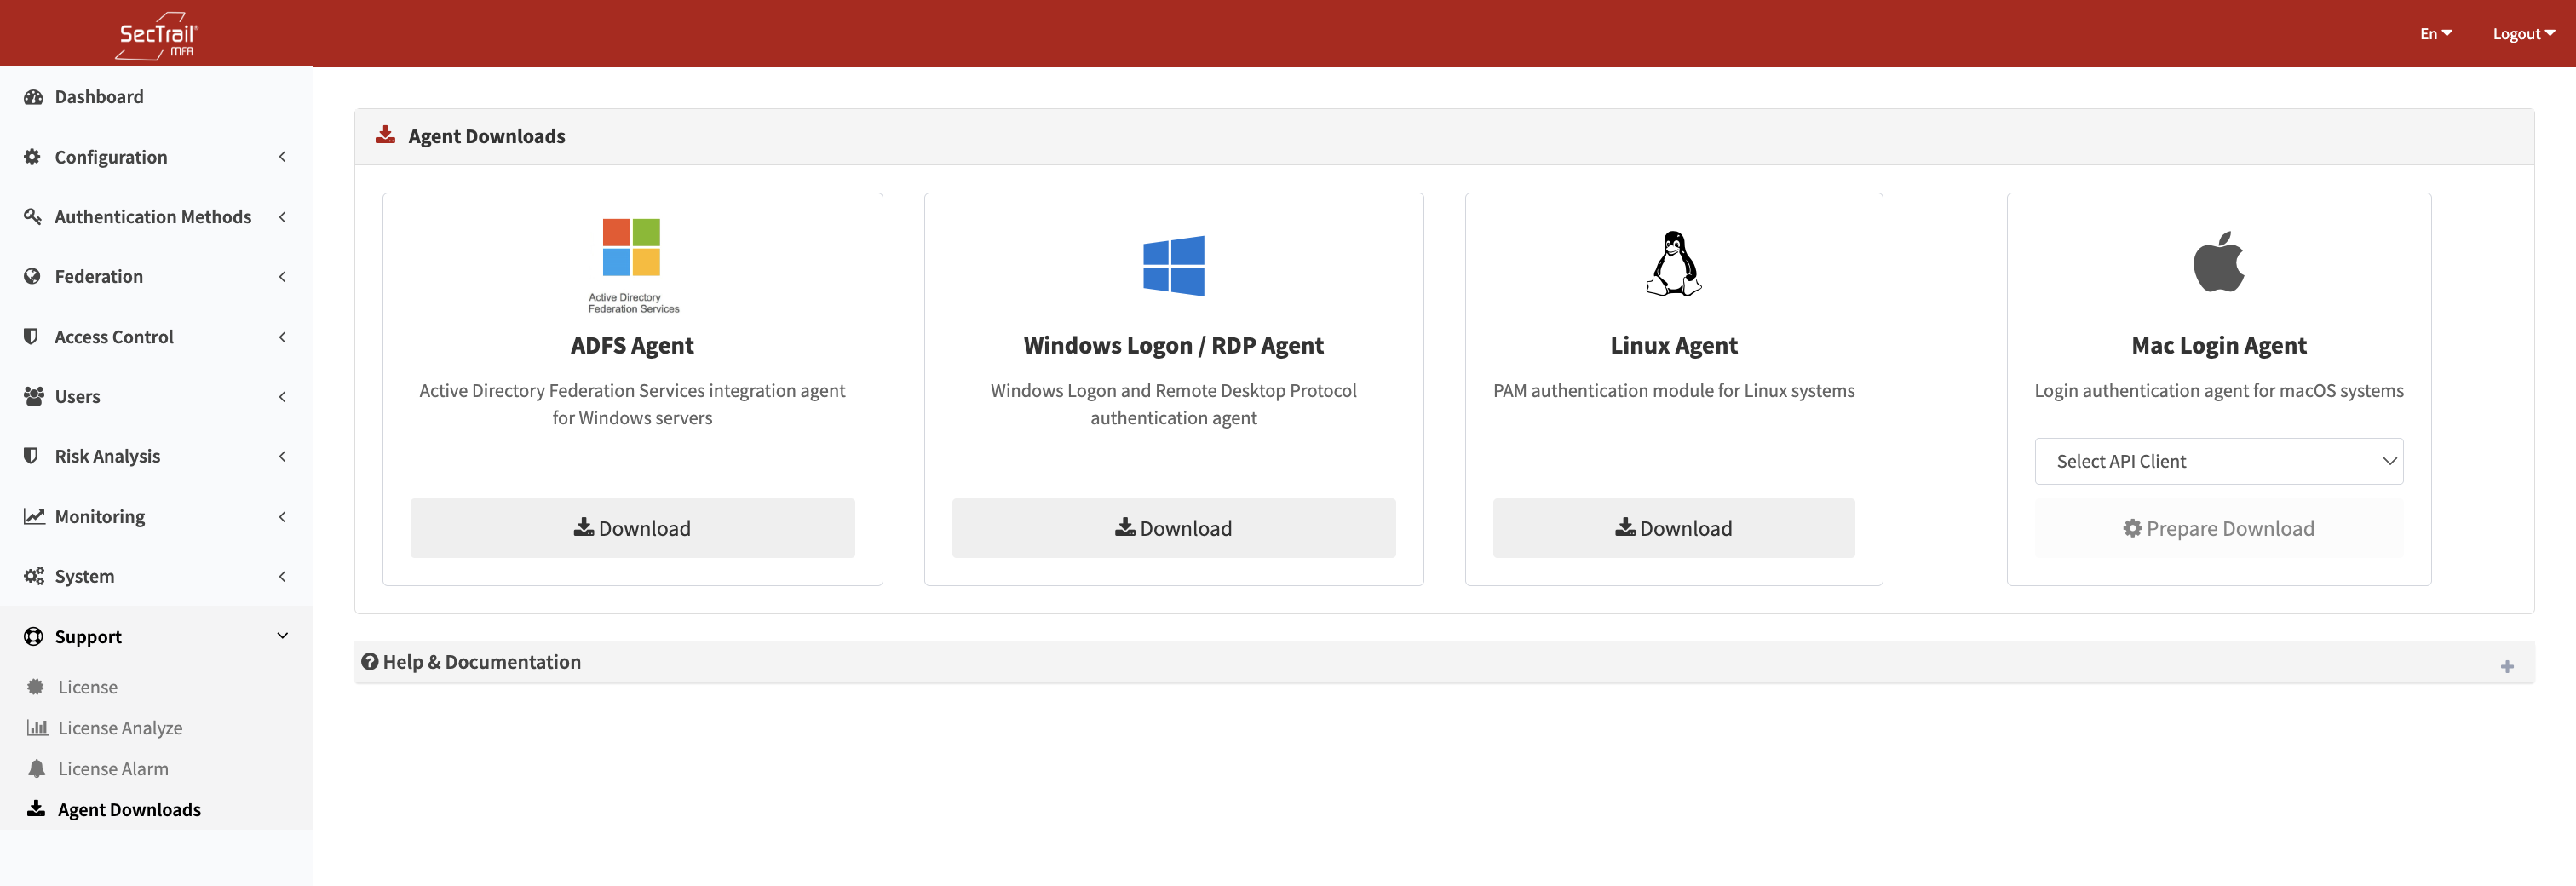2576x886 pixels.
Task: Click the Agent Downloads download icon
Action: [x=35, y=808]
